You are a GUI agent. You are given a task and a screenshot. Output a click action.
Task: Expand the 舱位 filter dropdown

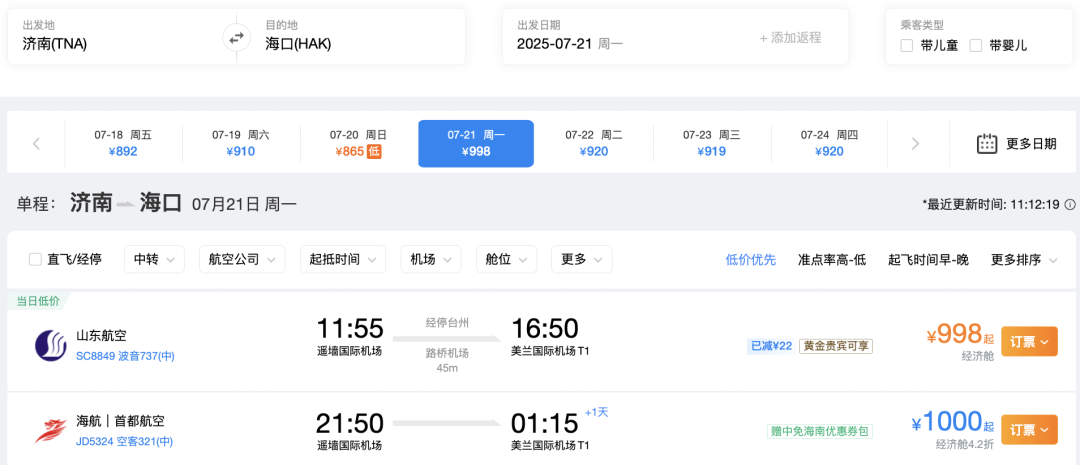506,260
